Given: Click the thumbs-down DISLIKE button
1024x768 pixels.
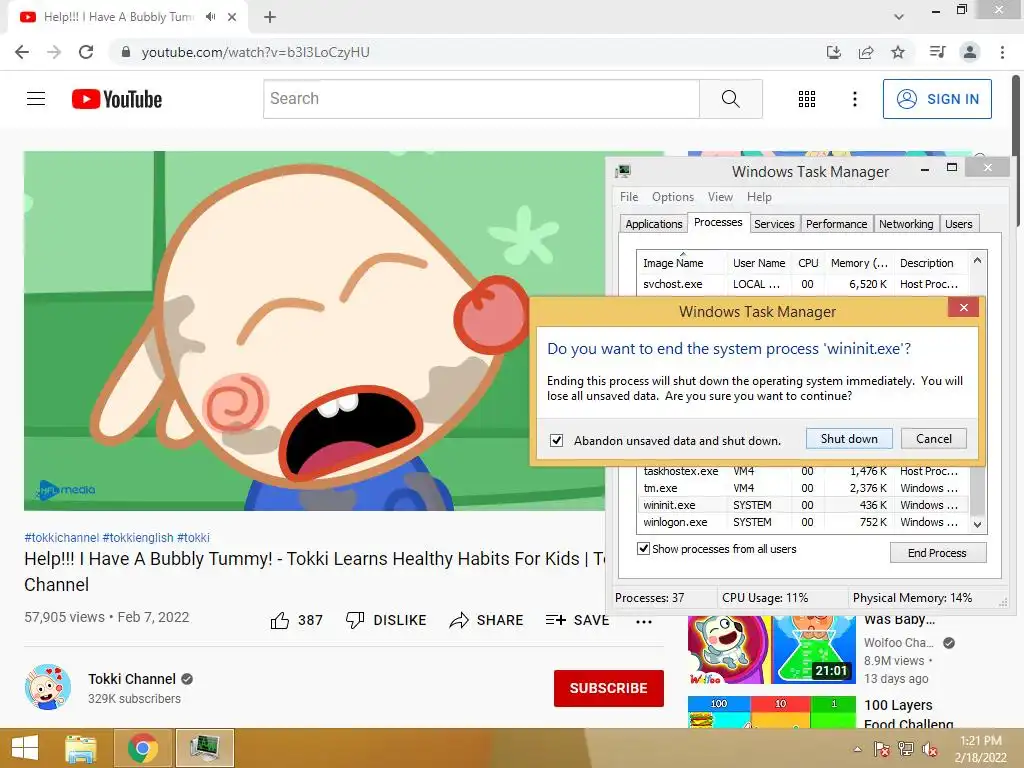Looking at the screenshot, I should [386, 620].
